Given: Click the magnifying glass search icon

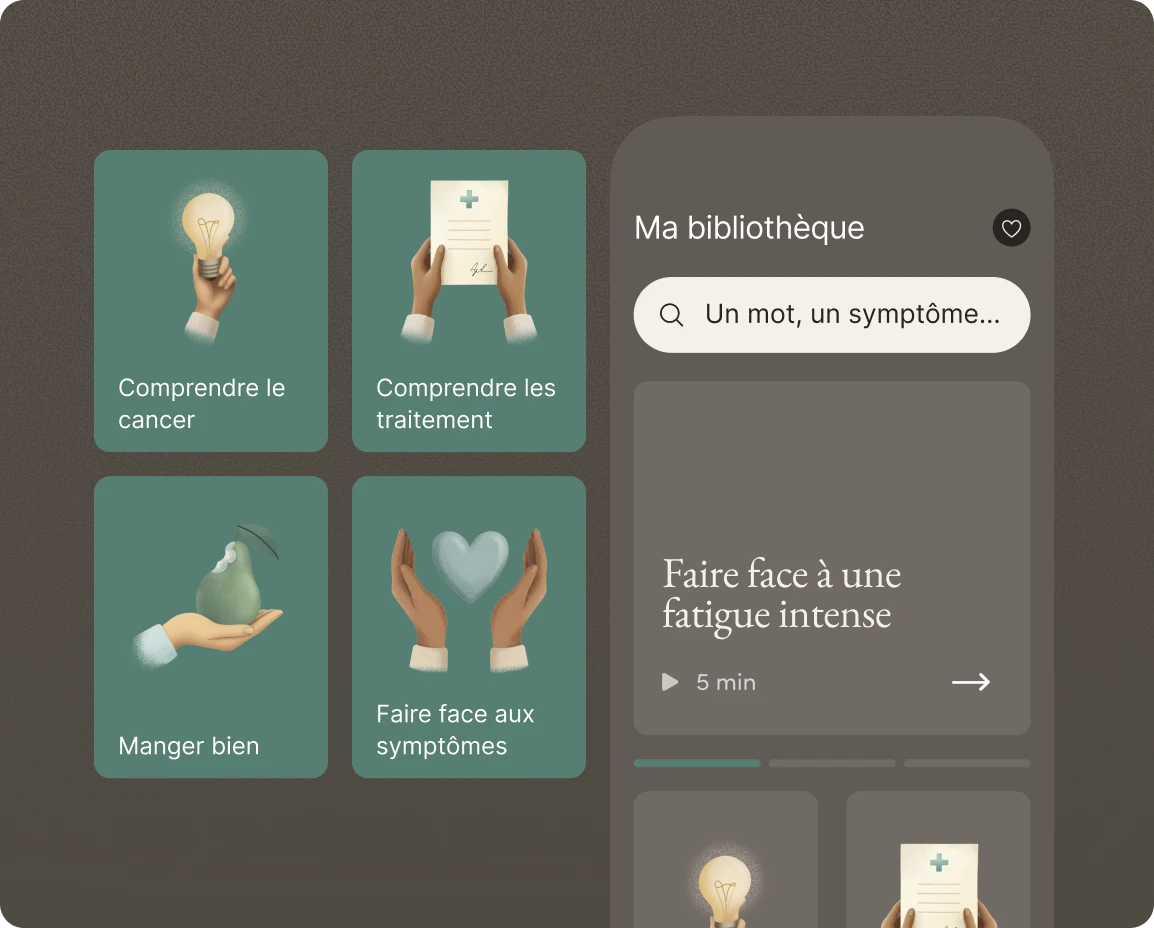Looking at the screenshot, I should pyautogui.click(x=671, y=315).
